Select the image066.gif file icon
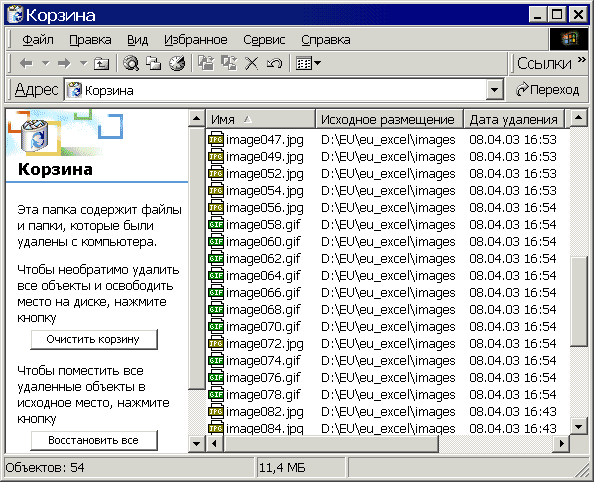594x482 pixels. click(216, 293)
